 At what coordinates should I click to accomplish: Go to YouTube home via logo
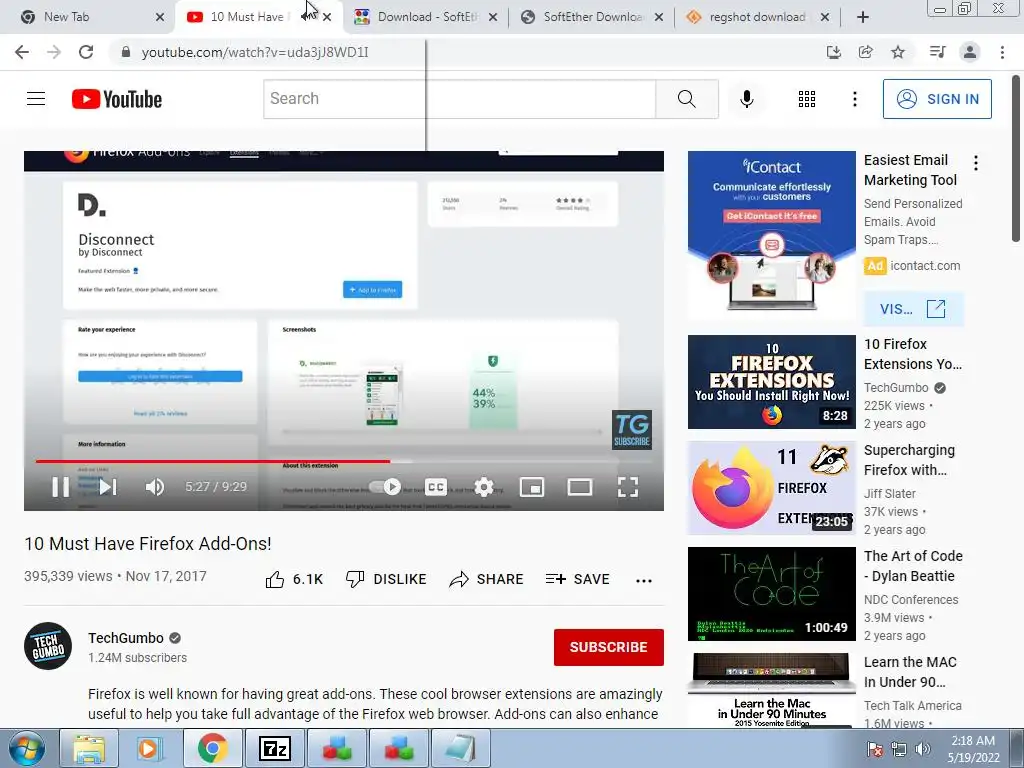click(117, 99)
